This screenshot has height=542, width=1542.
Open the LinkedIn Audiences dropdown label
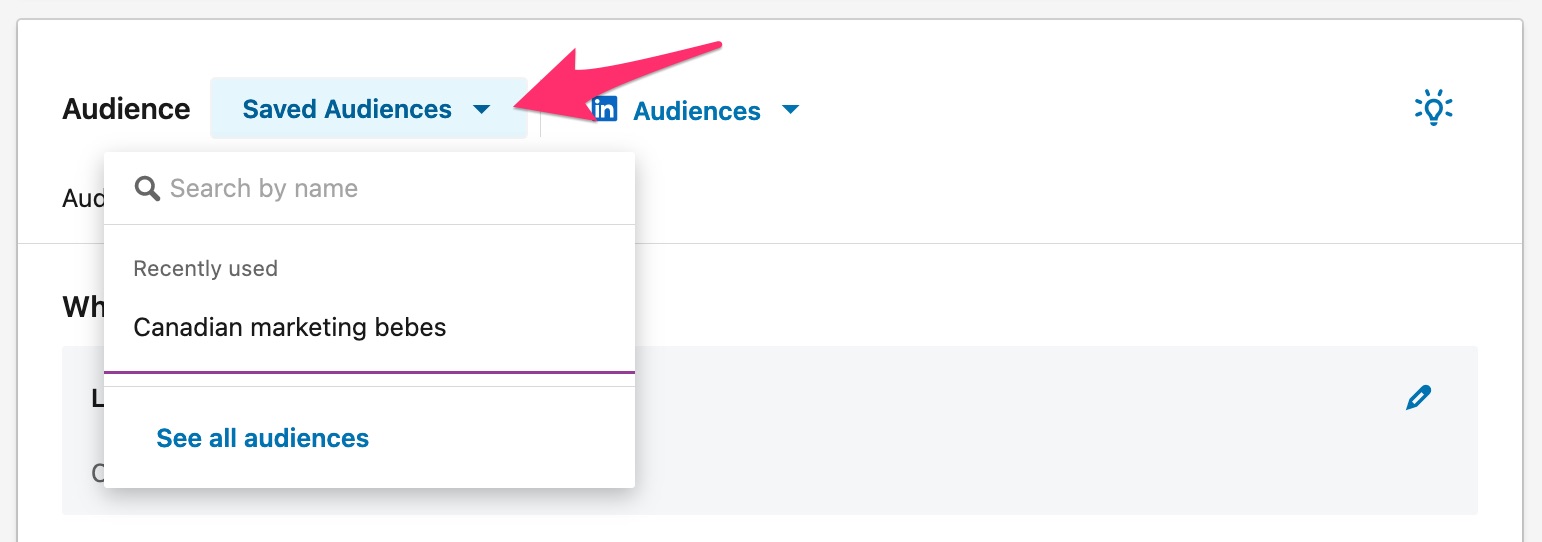[696, 111]
